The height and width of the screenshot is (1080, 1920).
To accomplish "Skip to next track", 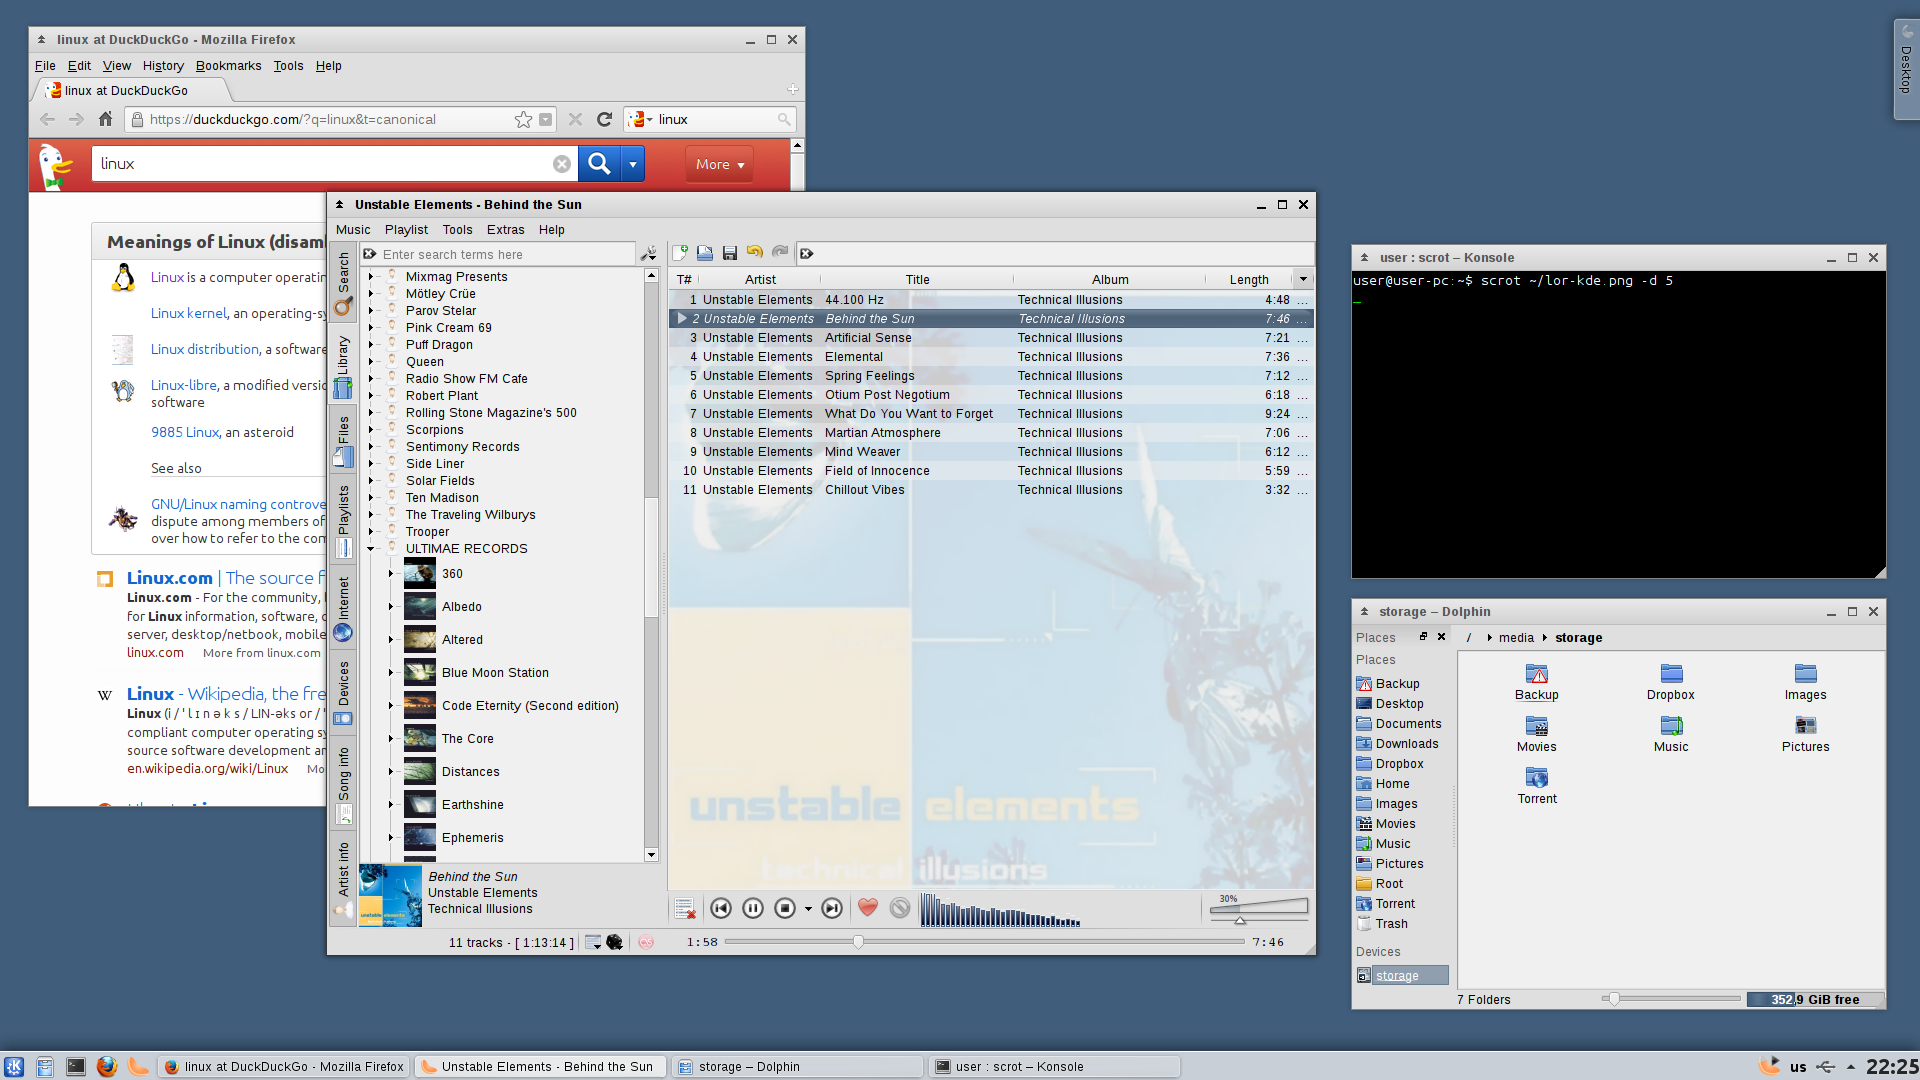I will (832, 908).
